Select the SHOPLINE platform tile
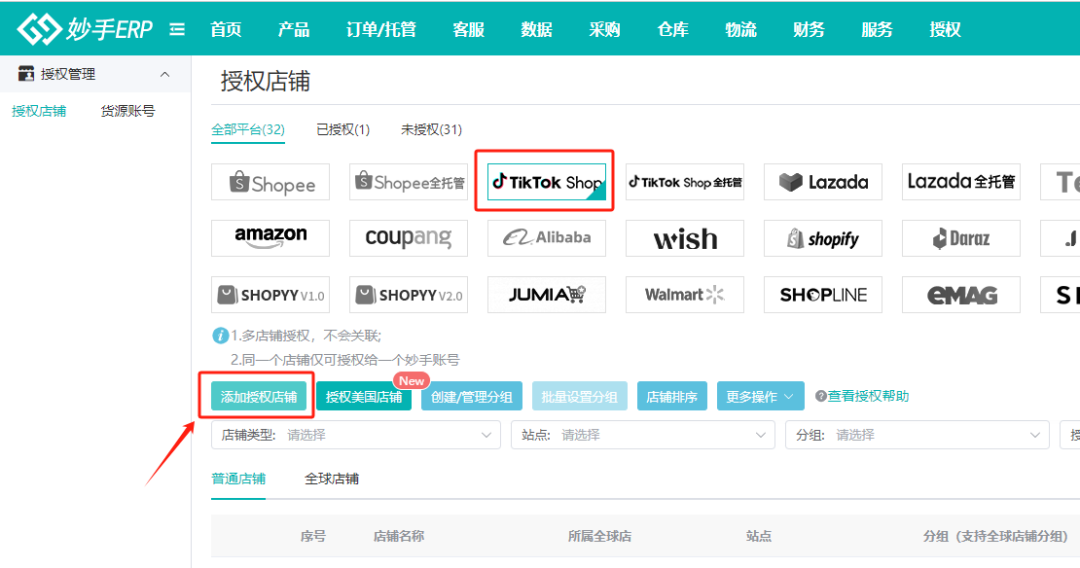Viewport: 1080px width, 568px height. pyautogui.click(x=823, y=295)
